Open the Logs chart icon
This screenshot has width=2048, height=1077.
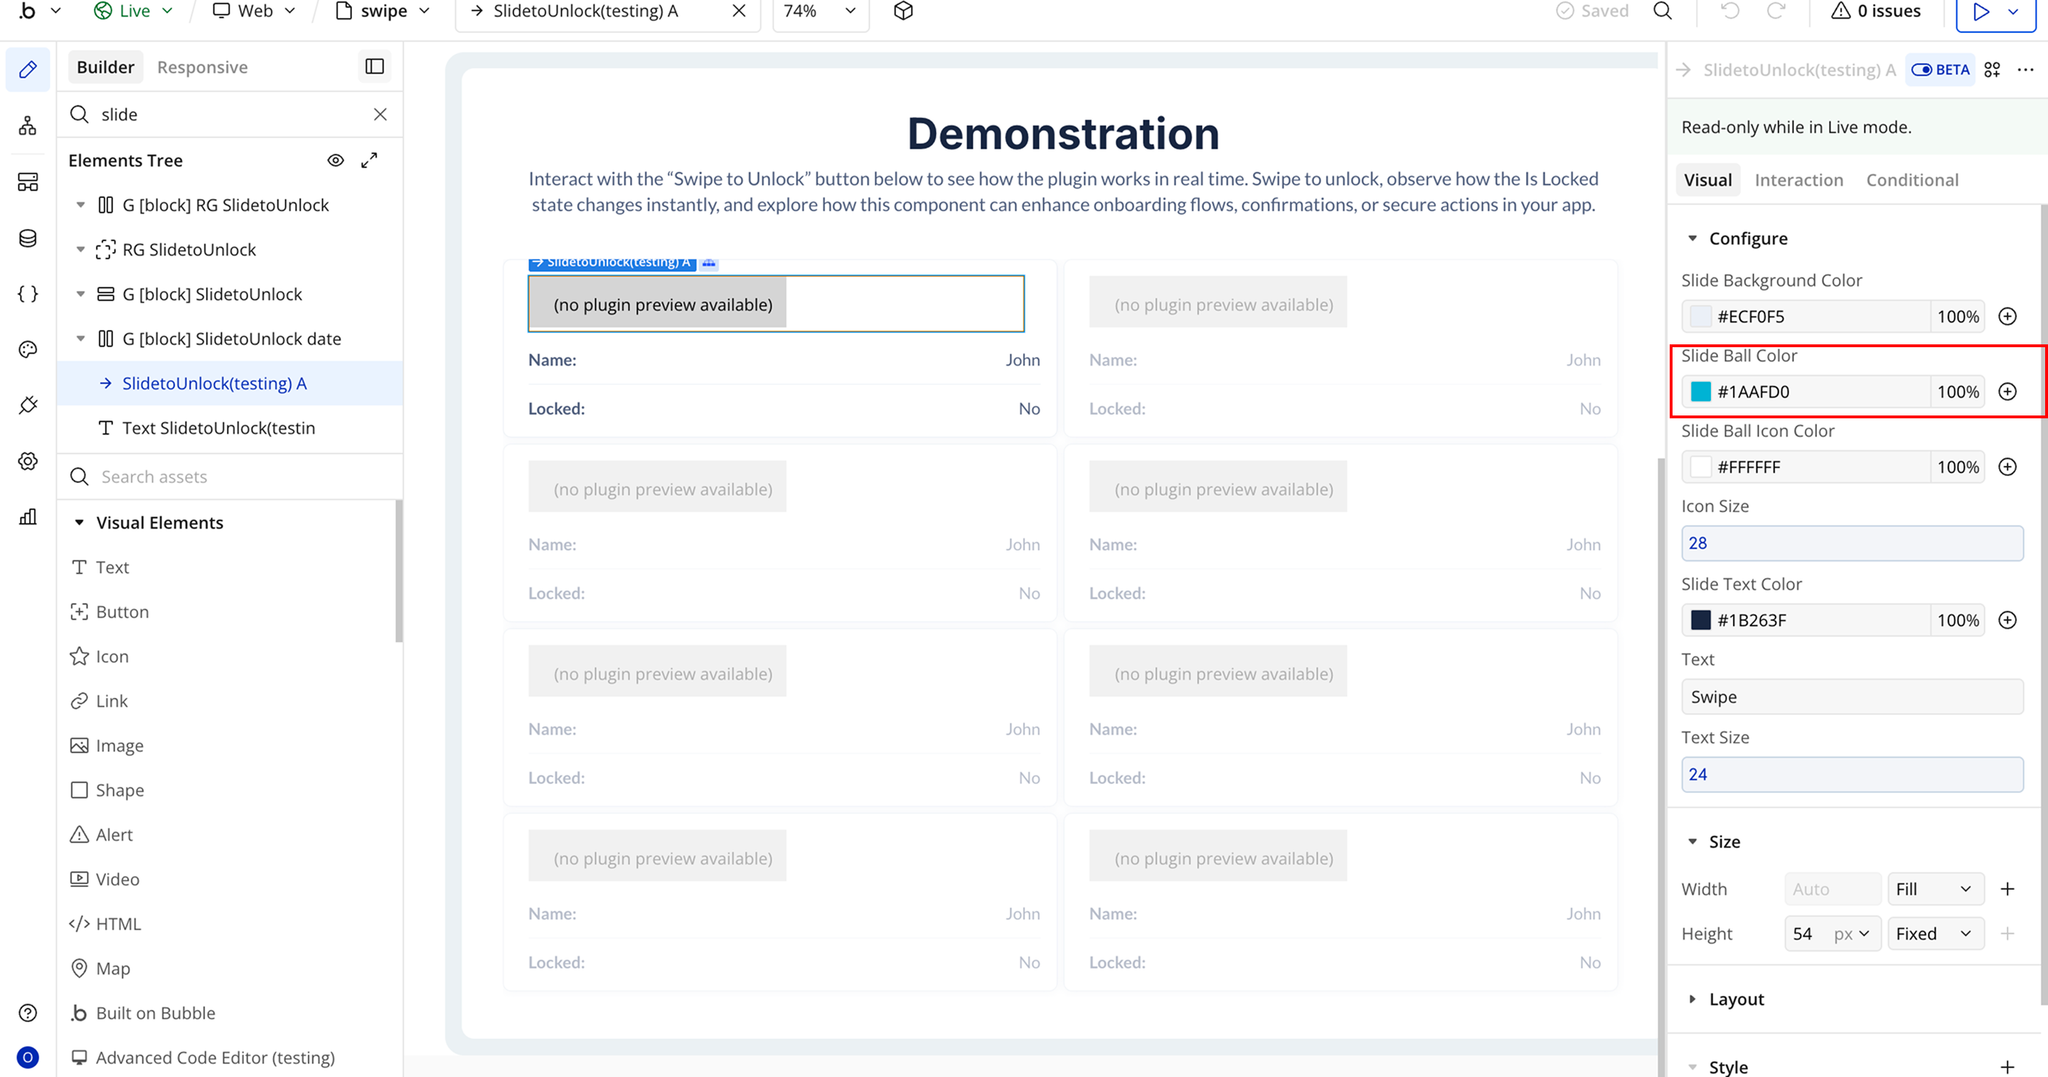pyautogui.click(x=28, y=517)
